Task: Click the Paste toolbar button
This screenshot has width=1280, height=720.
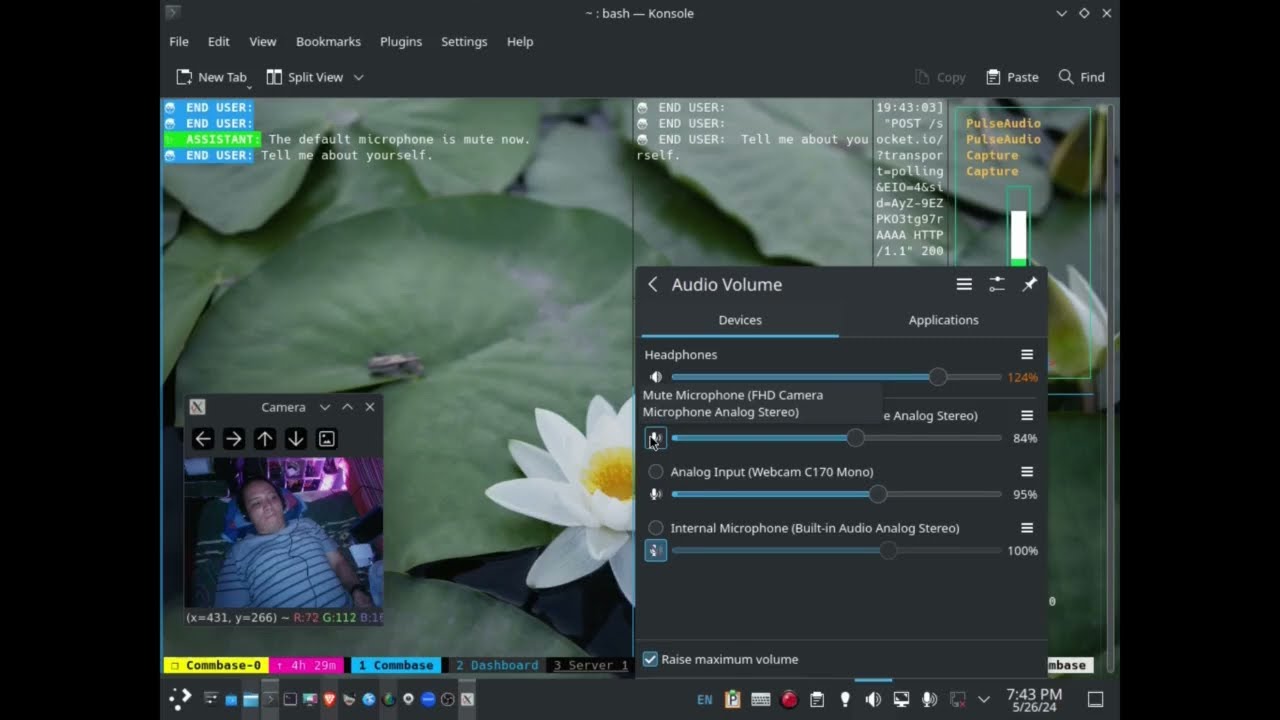Action: (x=1012, y=77)
